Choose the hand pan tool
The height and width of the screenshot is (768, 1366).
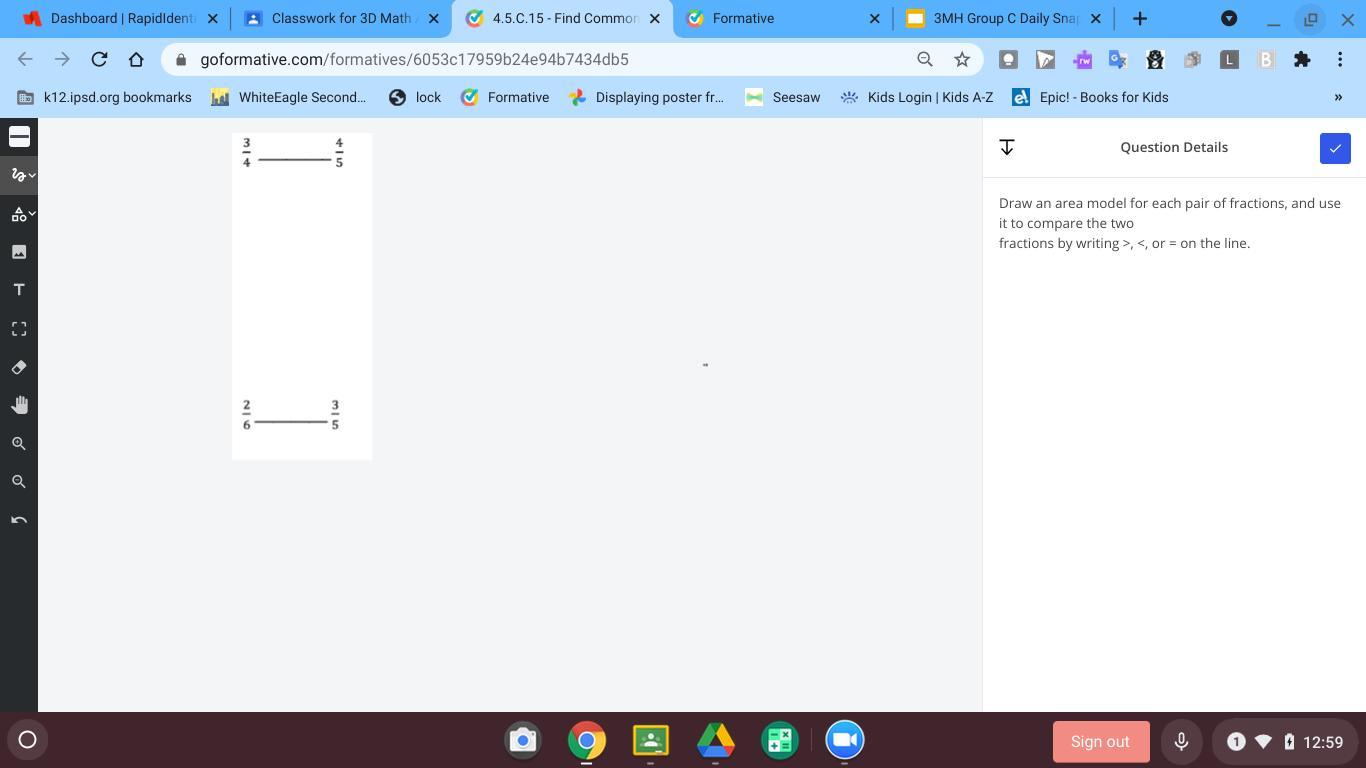tap(19, 405)
